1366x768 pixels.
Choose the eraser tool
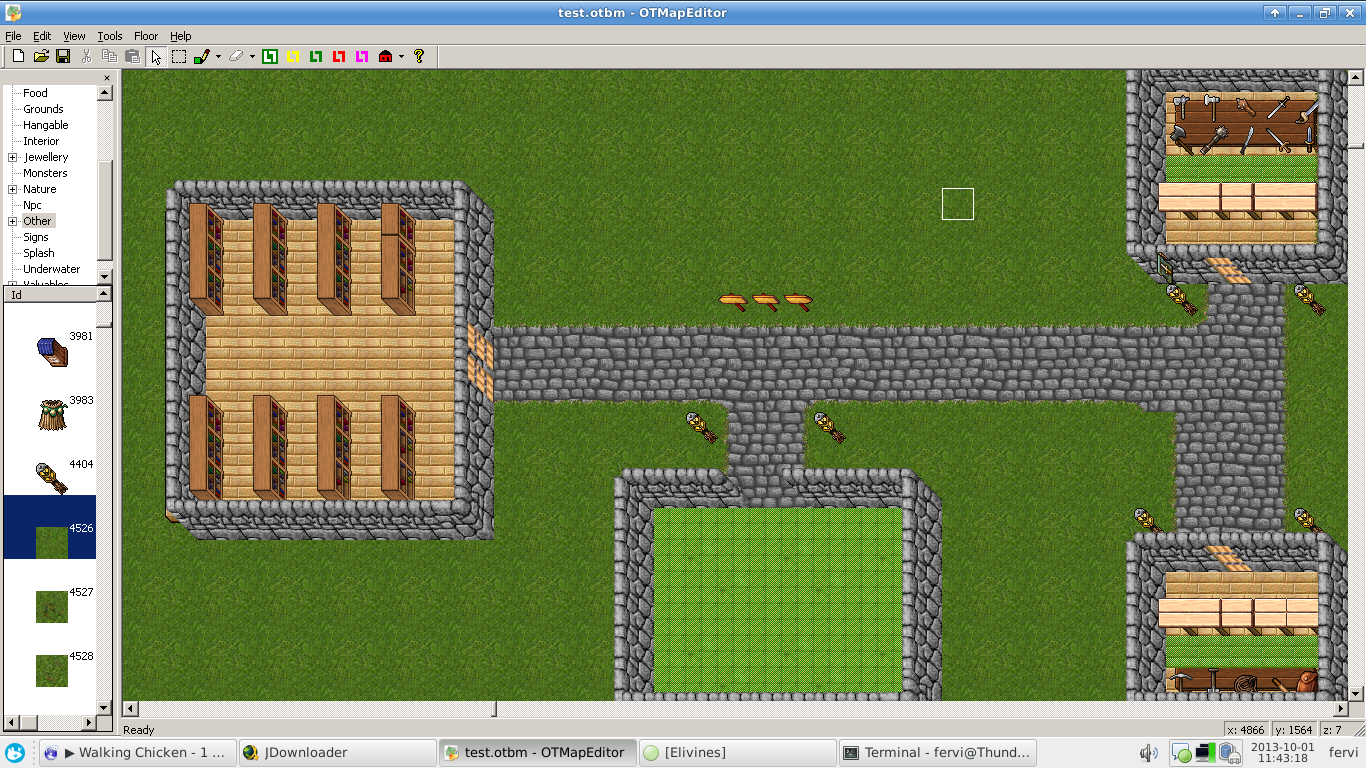(236, 57)
